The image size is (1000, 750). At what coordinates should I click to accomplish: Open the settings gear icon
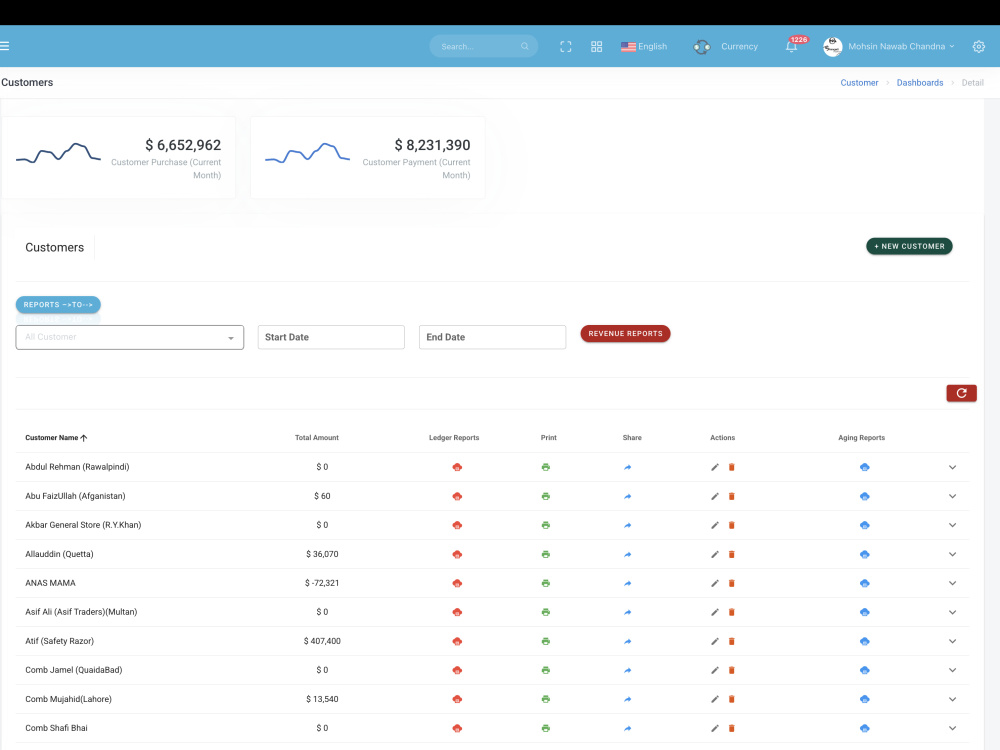978,47
